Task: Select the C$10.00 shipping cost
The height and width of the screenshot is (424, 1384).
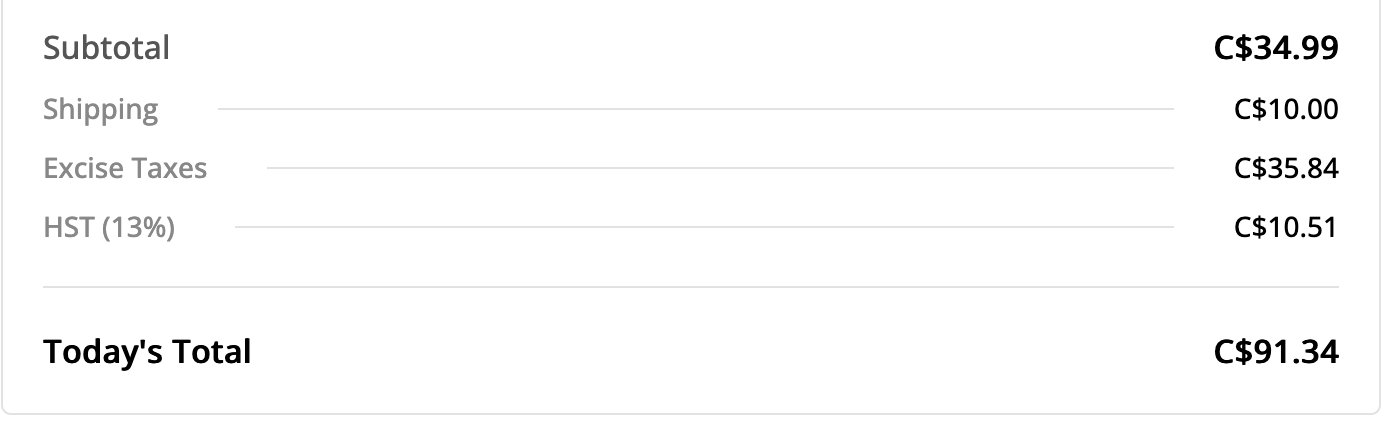Action: click(1286, 109)
